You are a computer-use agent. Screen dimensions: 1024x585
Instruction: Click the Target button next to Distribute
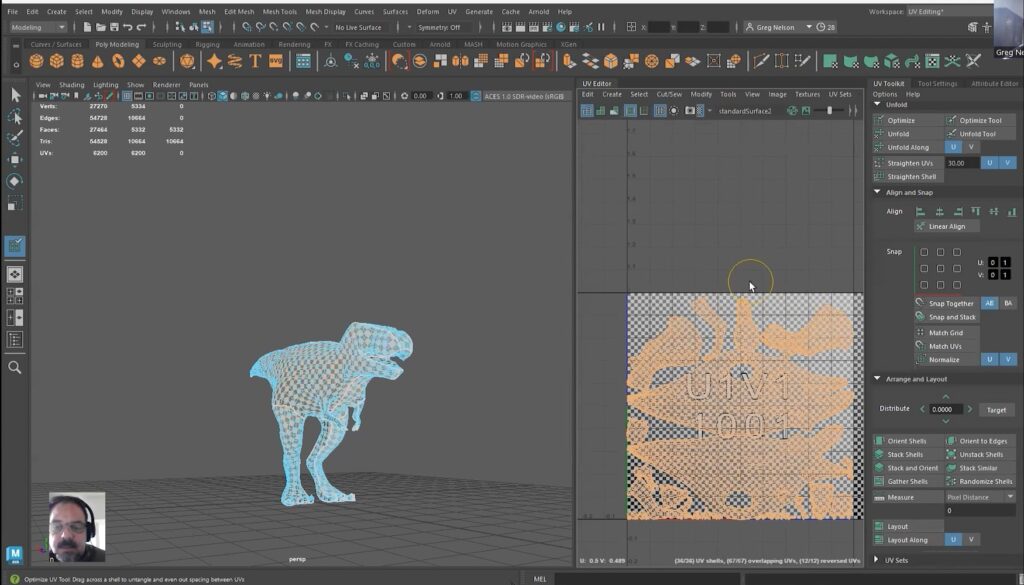[x=997, y=410]
